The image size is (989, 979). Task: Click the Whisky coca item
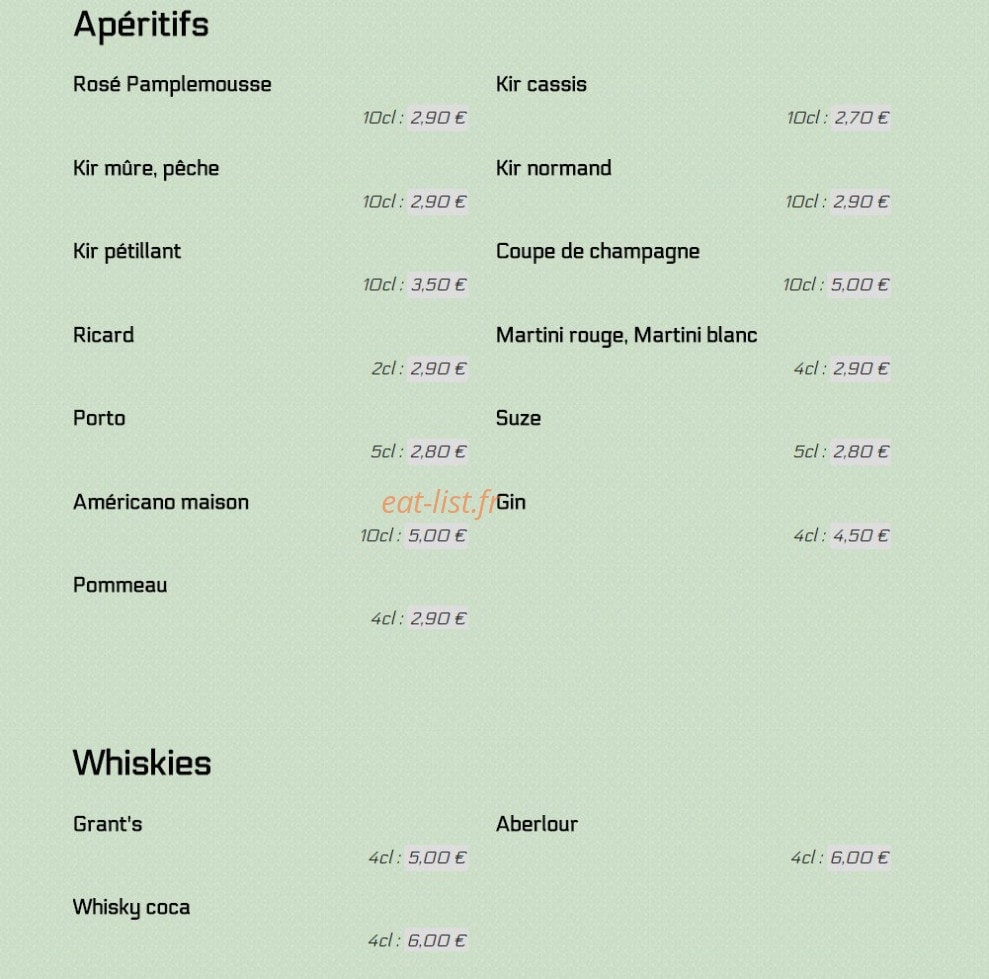131,908
